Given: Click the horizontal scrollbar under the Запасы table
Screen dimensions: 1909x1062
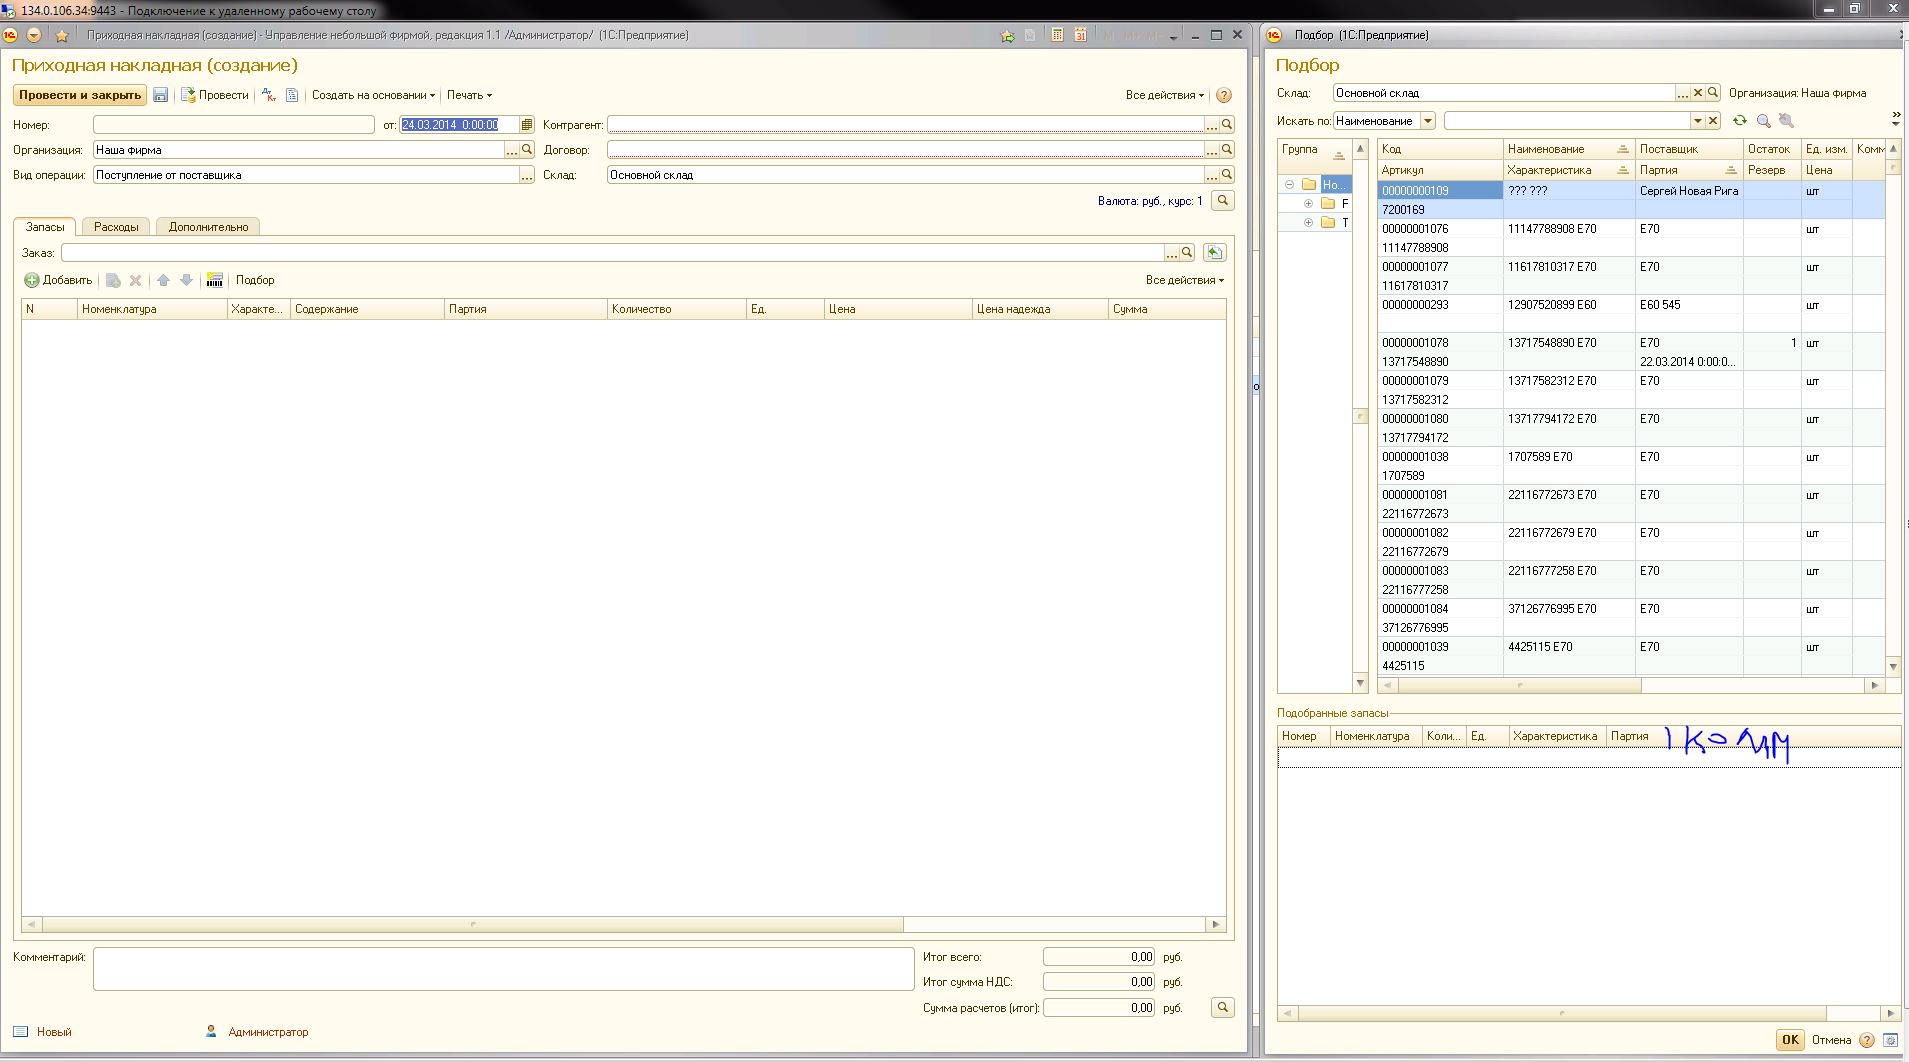Looking at the screenshot, I should (472, 925).
